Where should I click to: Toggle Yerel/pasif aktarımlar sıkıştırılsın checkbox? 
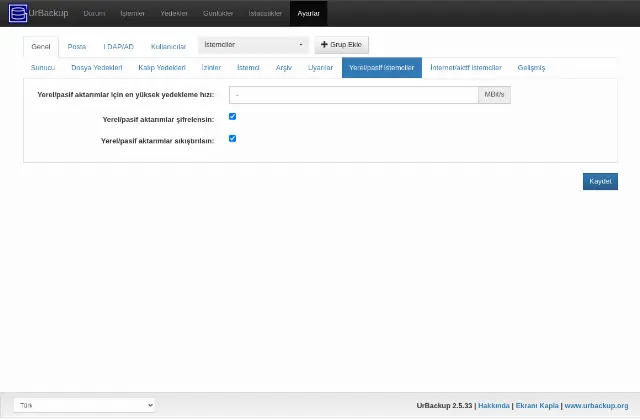[233, 139]
